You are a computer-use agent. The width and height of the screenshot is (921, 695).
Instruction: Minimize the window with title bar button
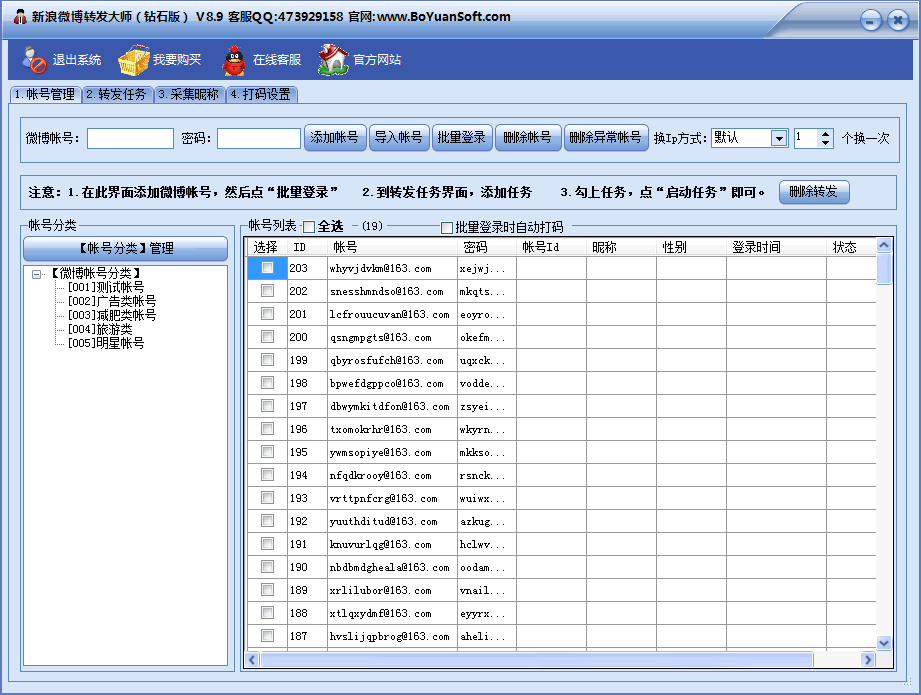(x=870, y=21)
